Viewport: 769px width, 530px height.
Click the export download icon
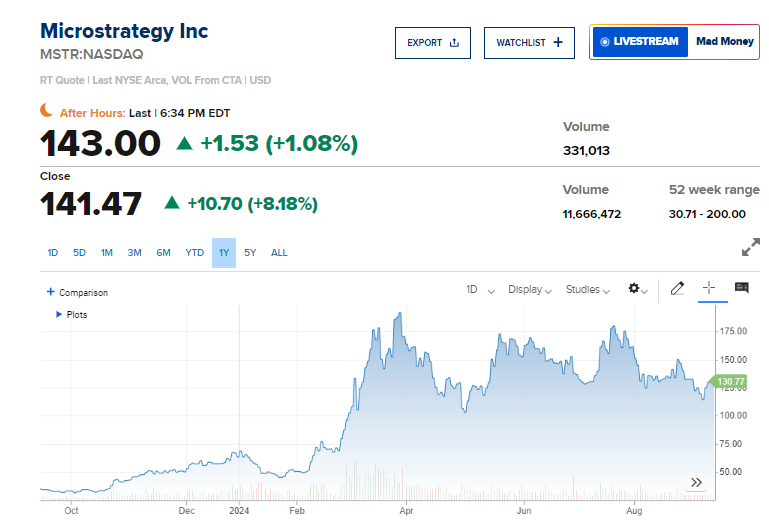pyautogui.click(x=454, y=43)
